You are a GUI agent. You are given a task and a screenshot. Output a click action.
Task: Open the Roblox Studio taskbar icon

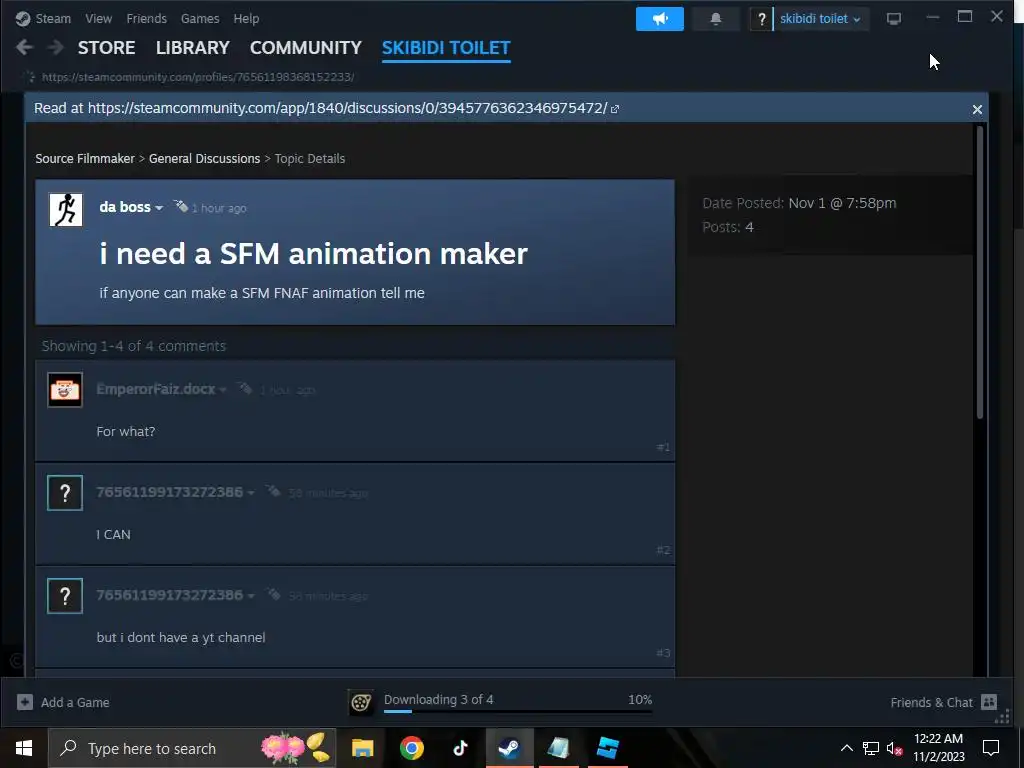(x=607, y=748)
